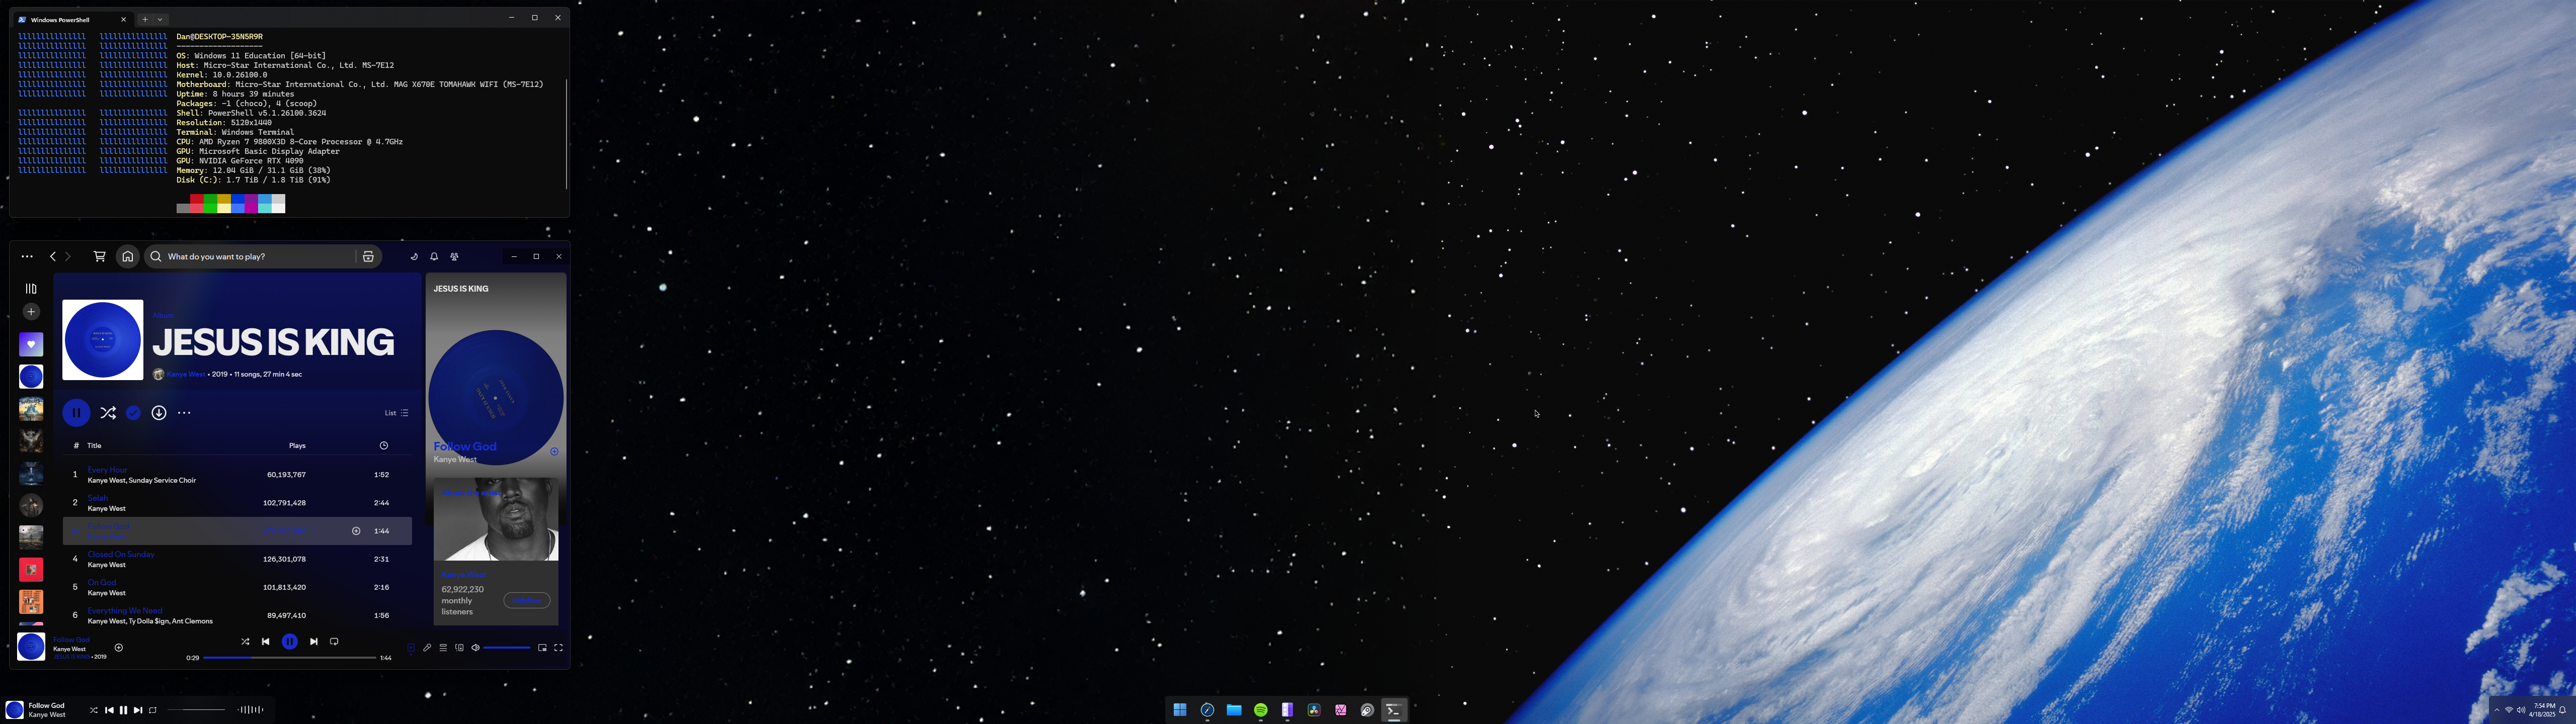Viewport: 2576px width, 724px height.
Task: Click the album cover art of JESUS IS KING
Action: click(x=103, y=340)
